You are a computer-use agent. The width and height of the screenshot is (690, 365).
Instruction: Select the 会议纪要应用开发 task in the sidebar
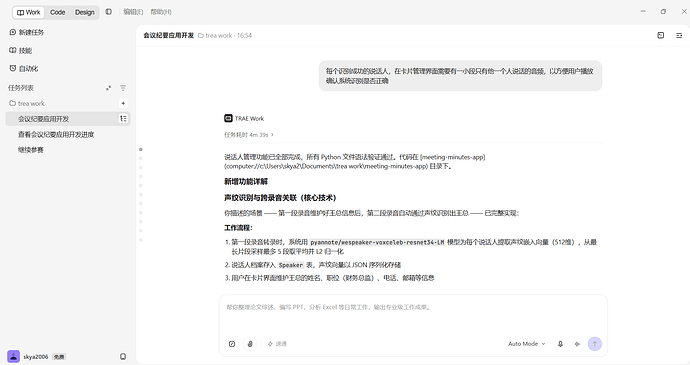(68, 119)
